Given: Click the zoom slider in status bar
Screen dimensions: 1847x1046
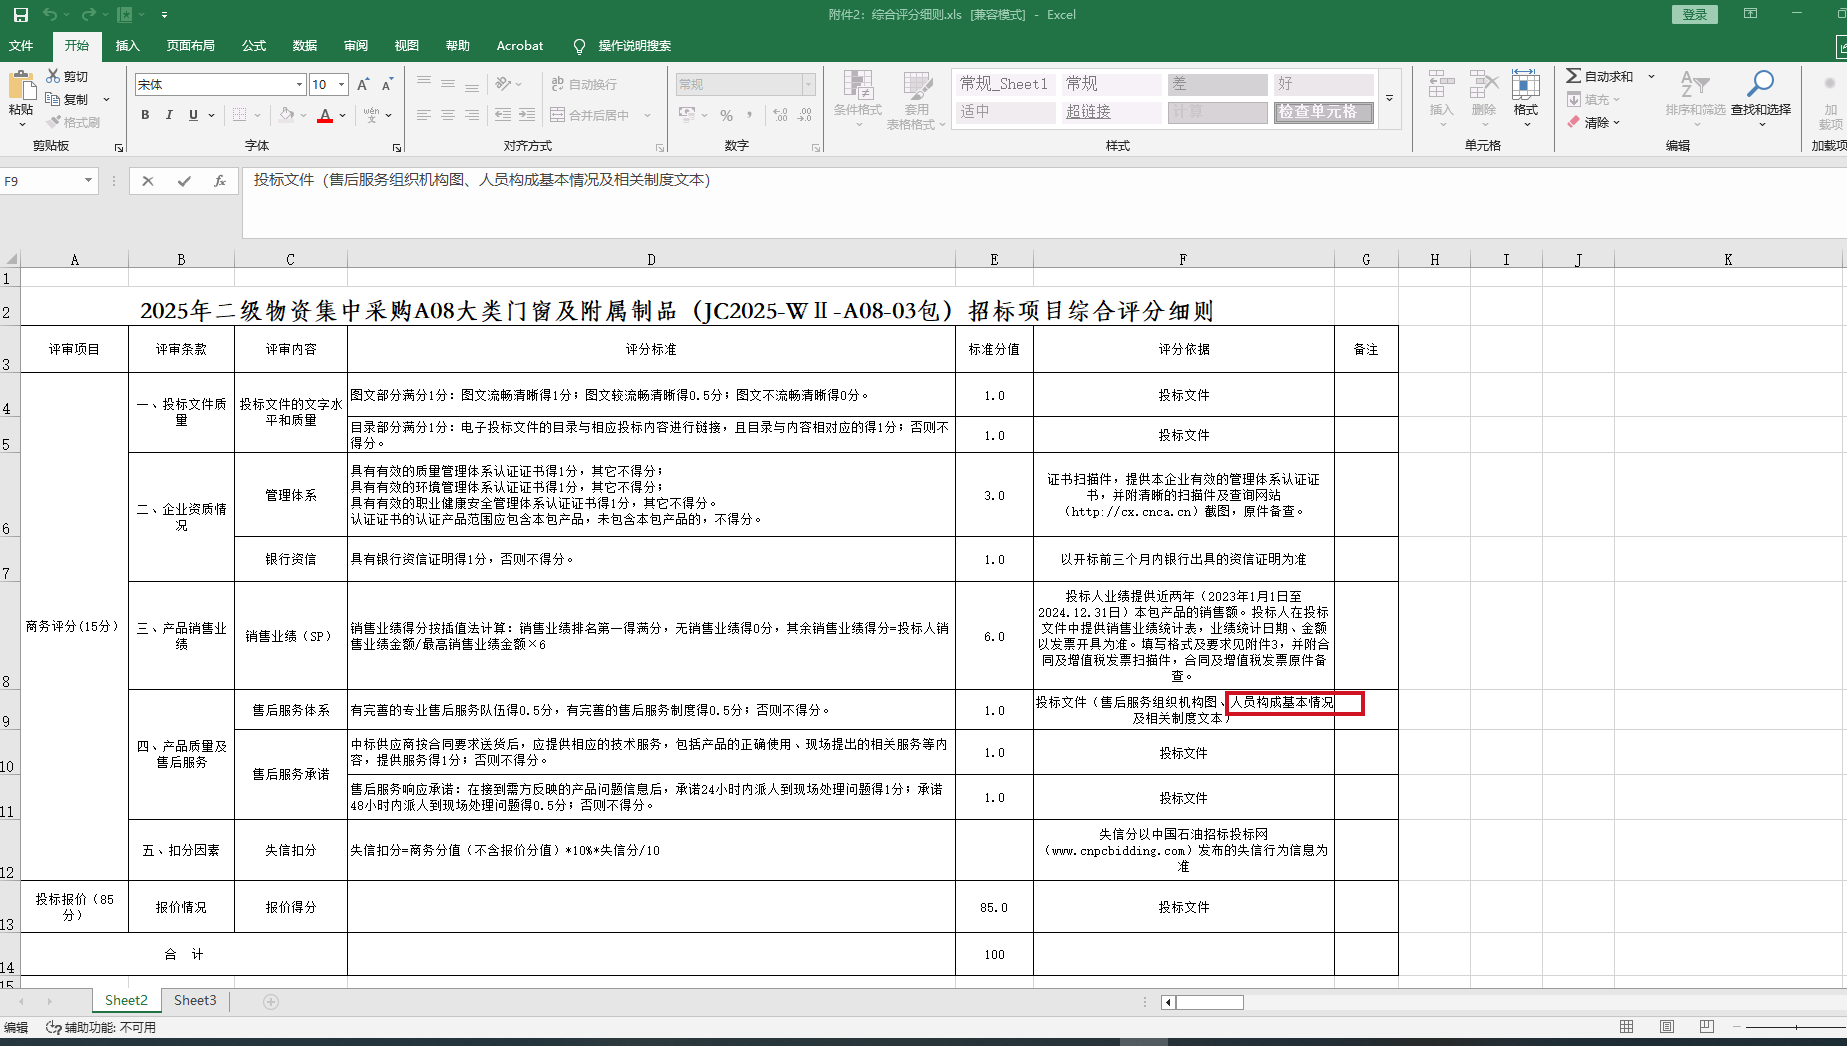Looking at the screenshot, I should click(x=1795, y=1027).
